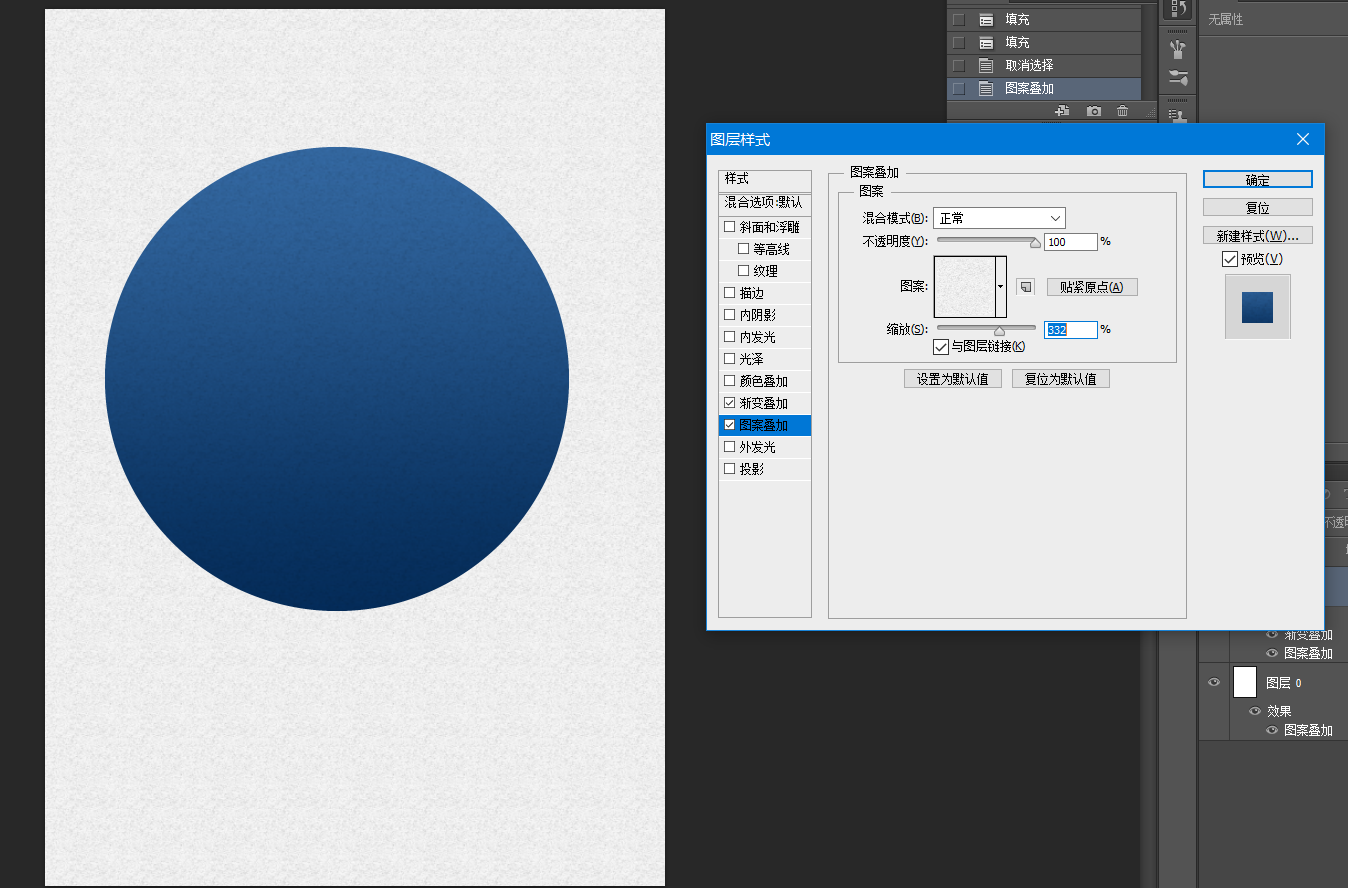Uncheck the 图案叠加 style checkbox

point(729,425)
